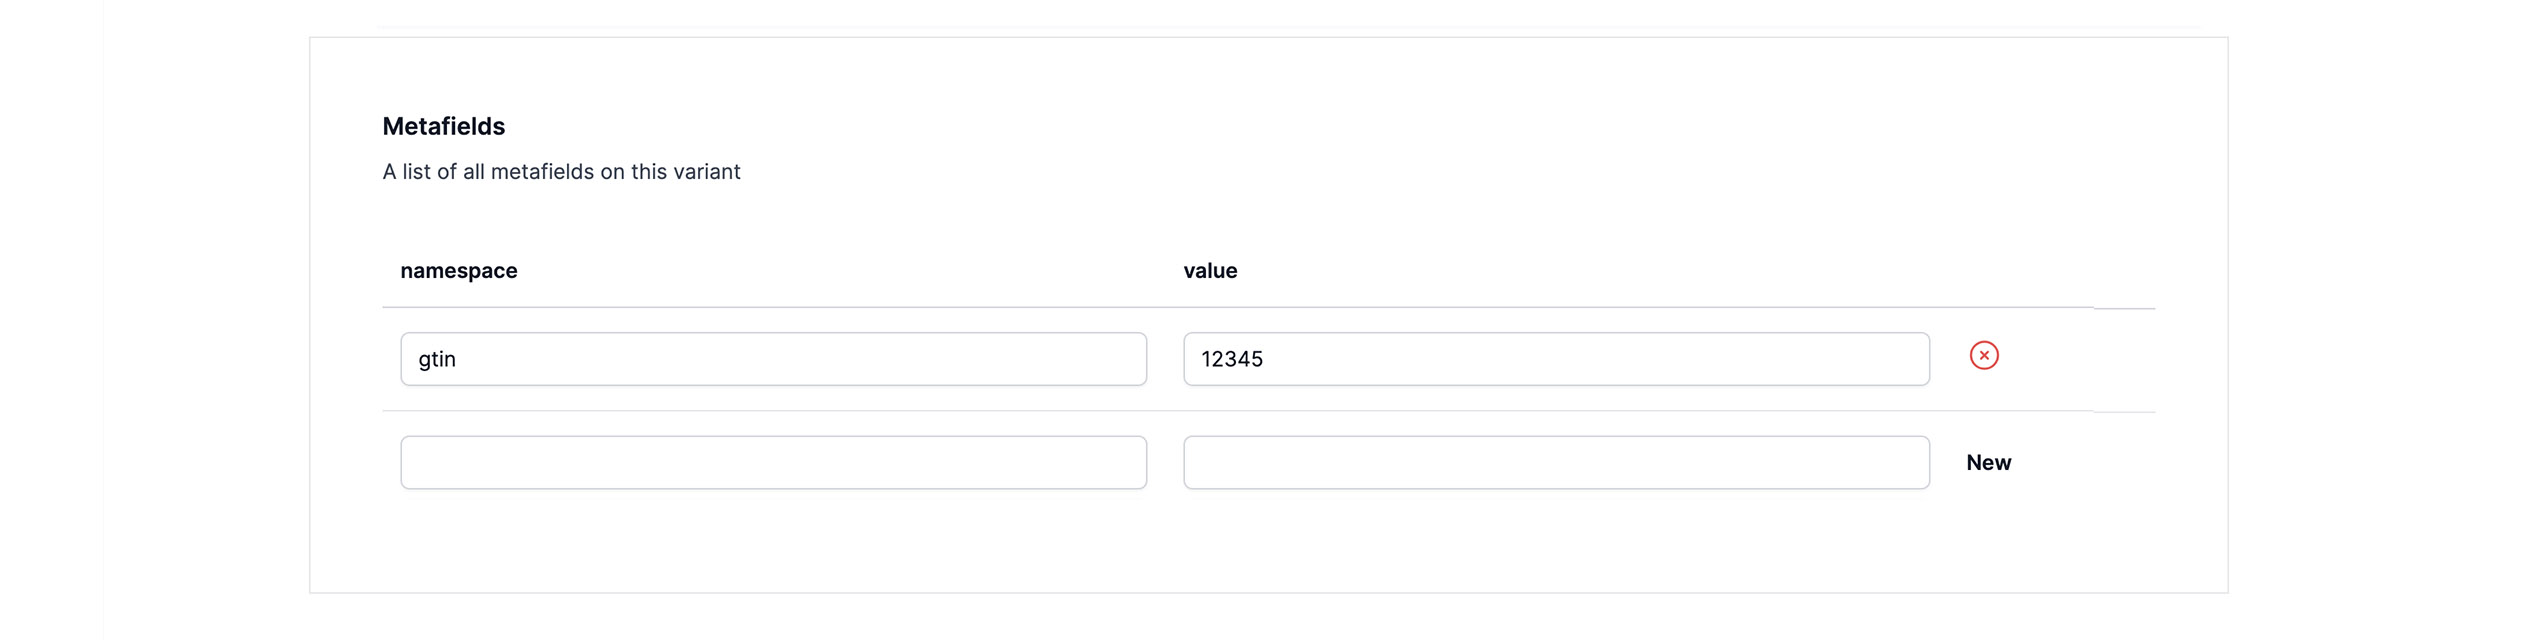Focus the gtin namespace field
Screen dimensions: 2540x640
click(x=772, y=359)
